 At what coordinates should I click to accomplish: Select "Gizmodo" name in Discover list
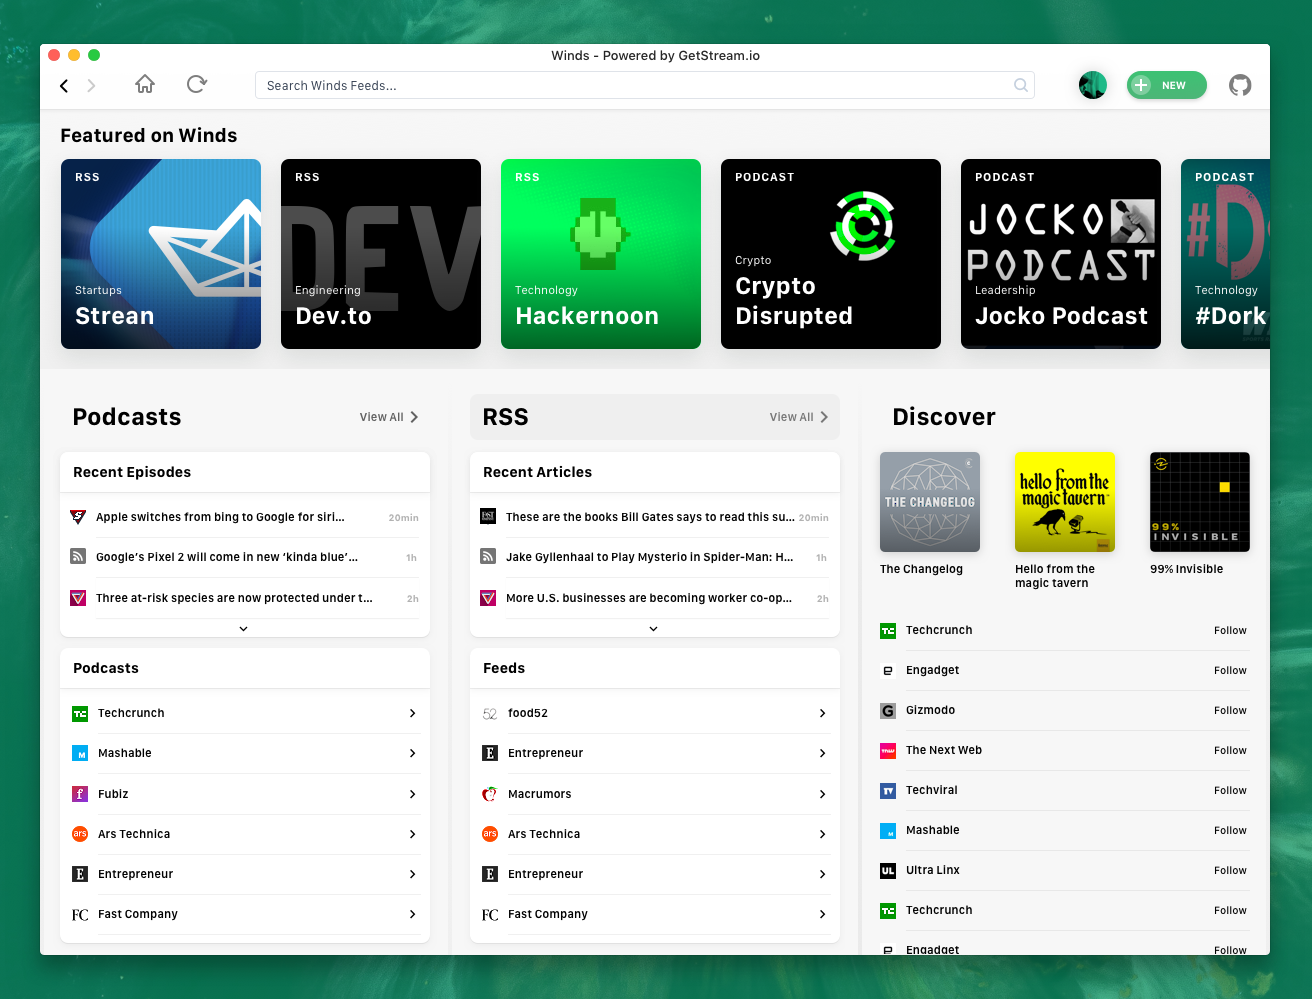931,711
